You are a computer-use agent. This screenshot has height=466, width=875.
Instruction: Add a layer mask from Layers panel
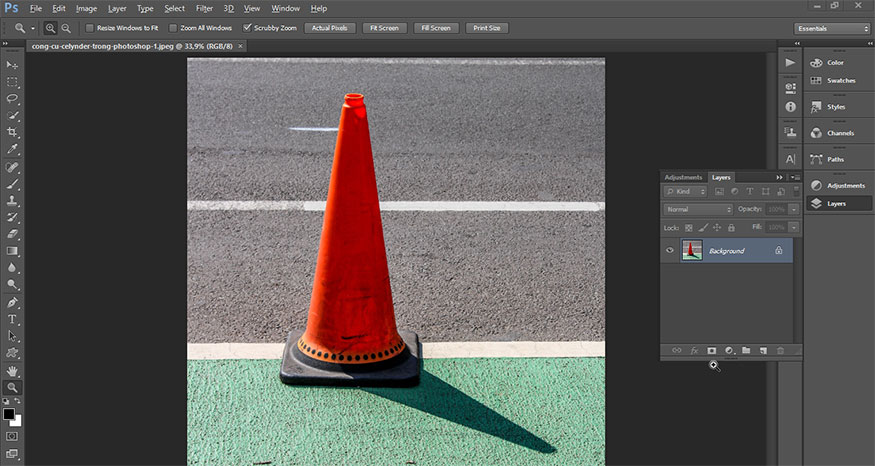[x=712, y=351]
